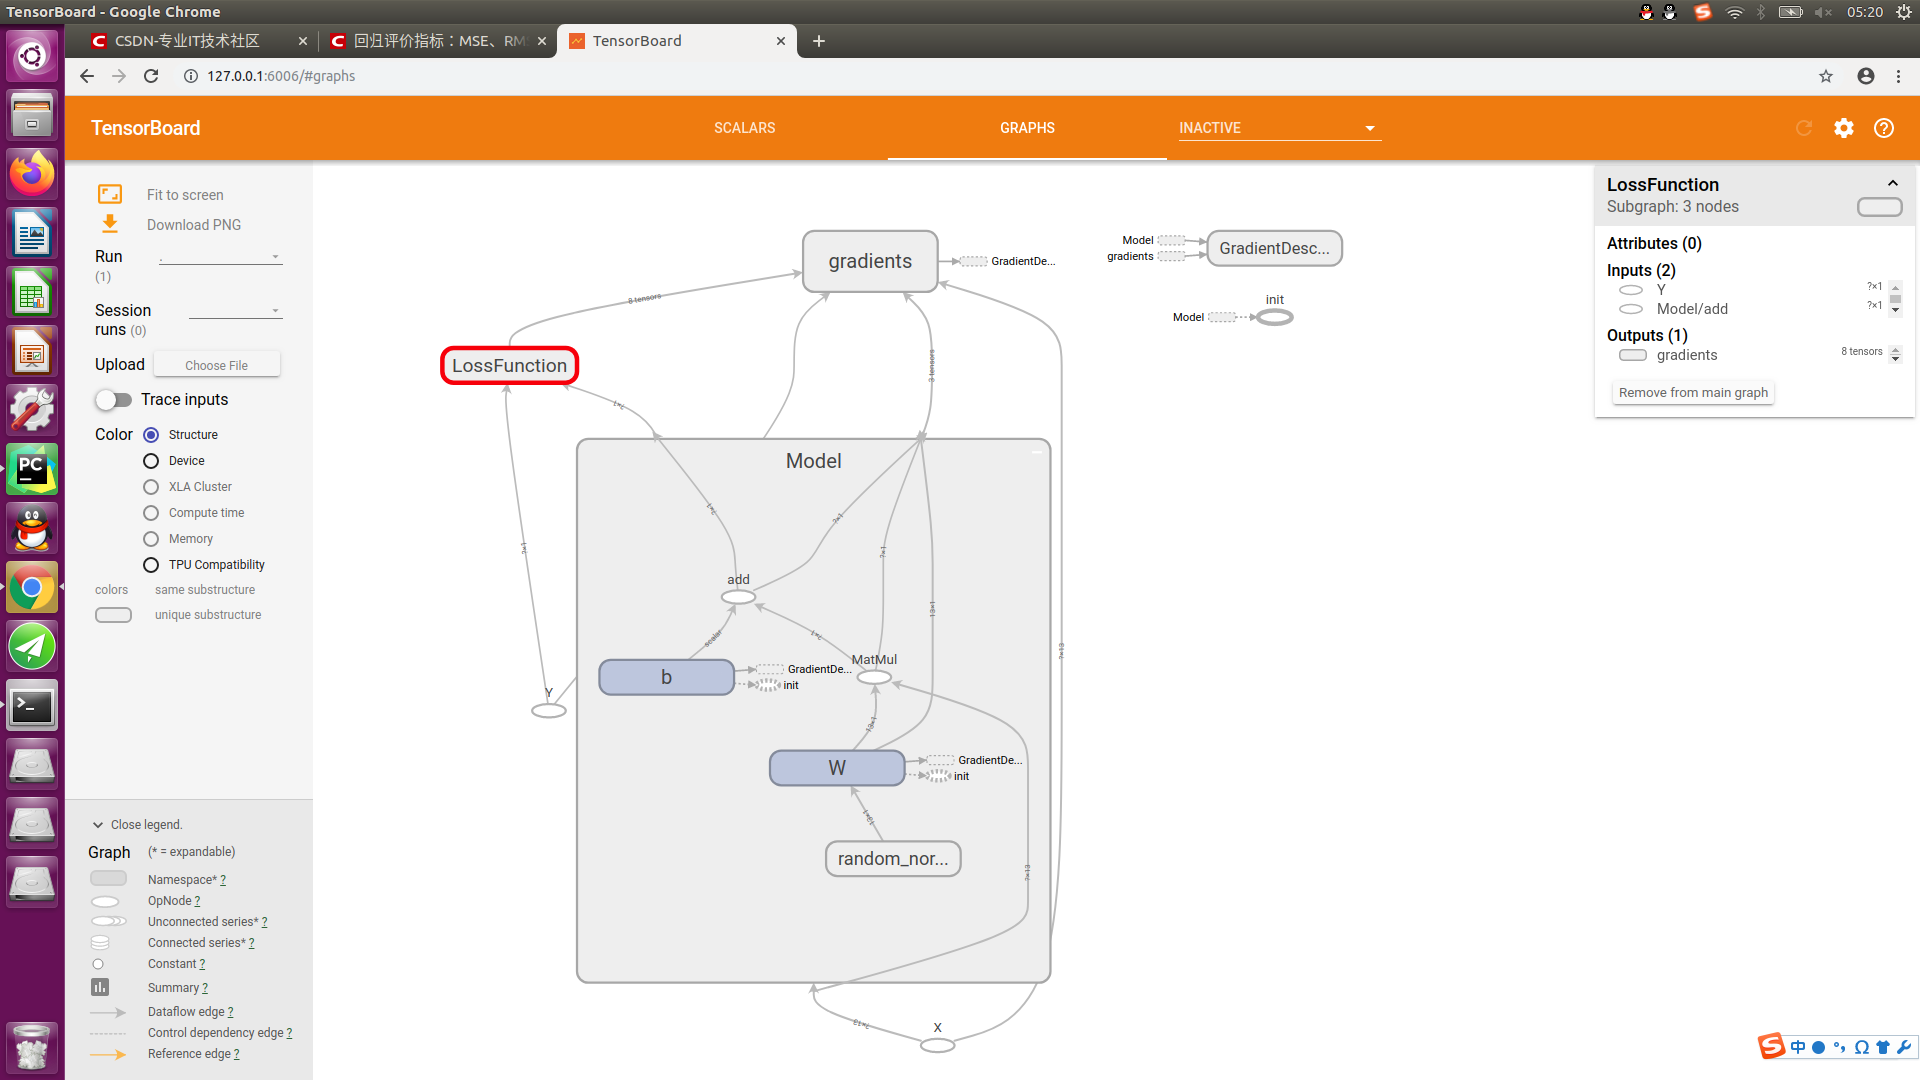1920x1080 pixels.
Task: Collapse the LossFunction info panel chevron
Action: click(x=1893, y=183)
